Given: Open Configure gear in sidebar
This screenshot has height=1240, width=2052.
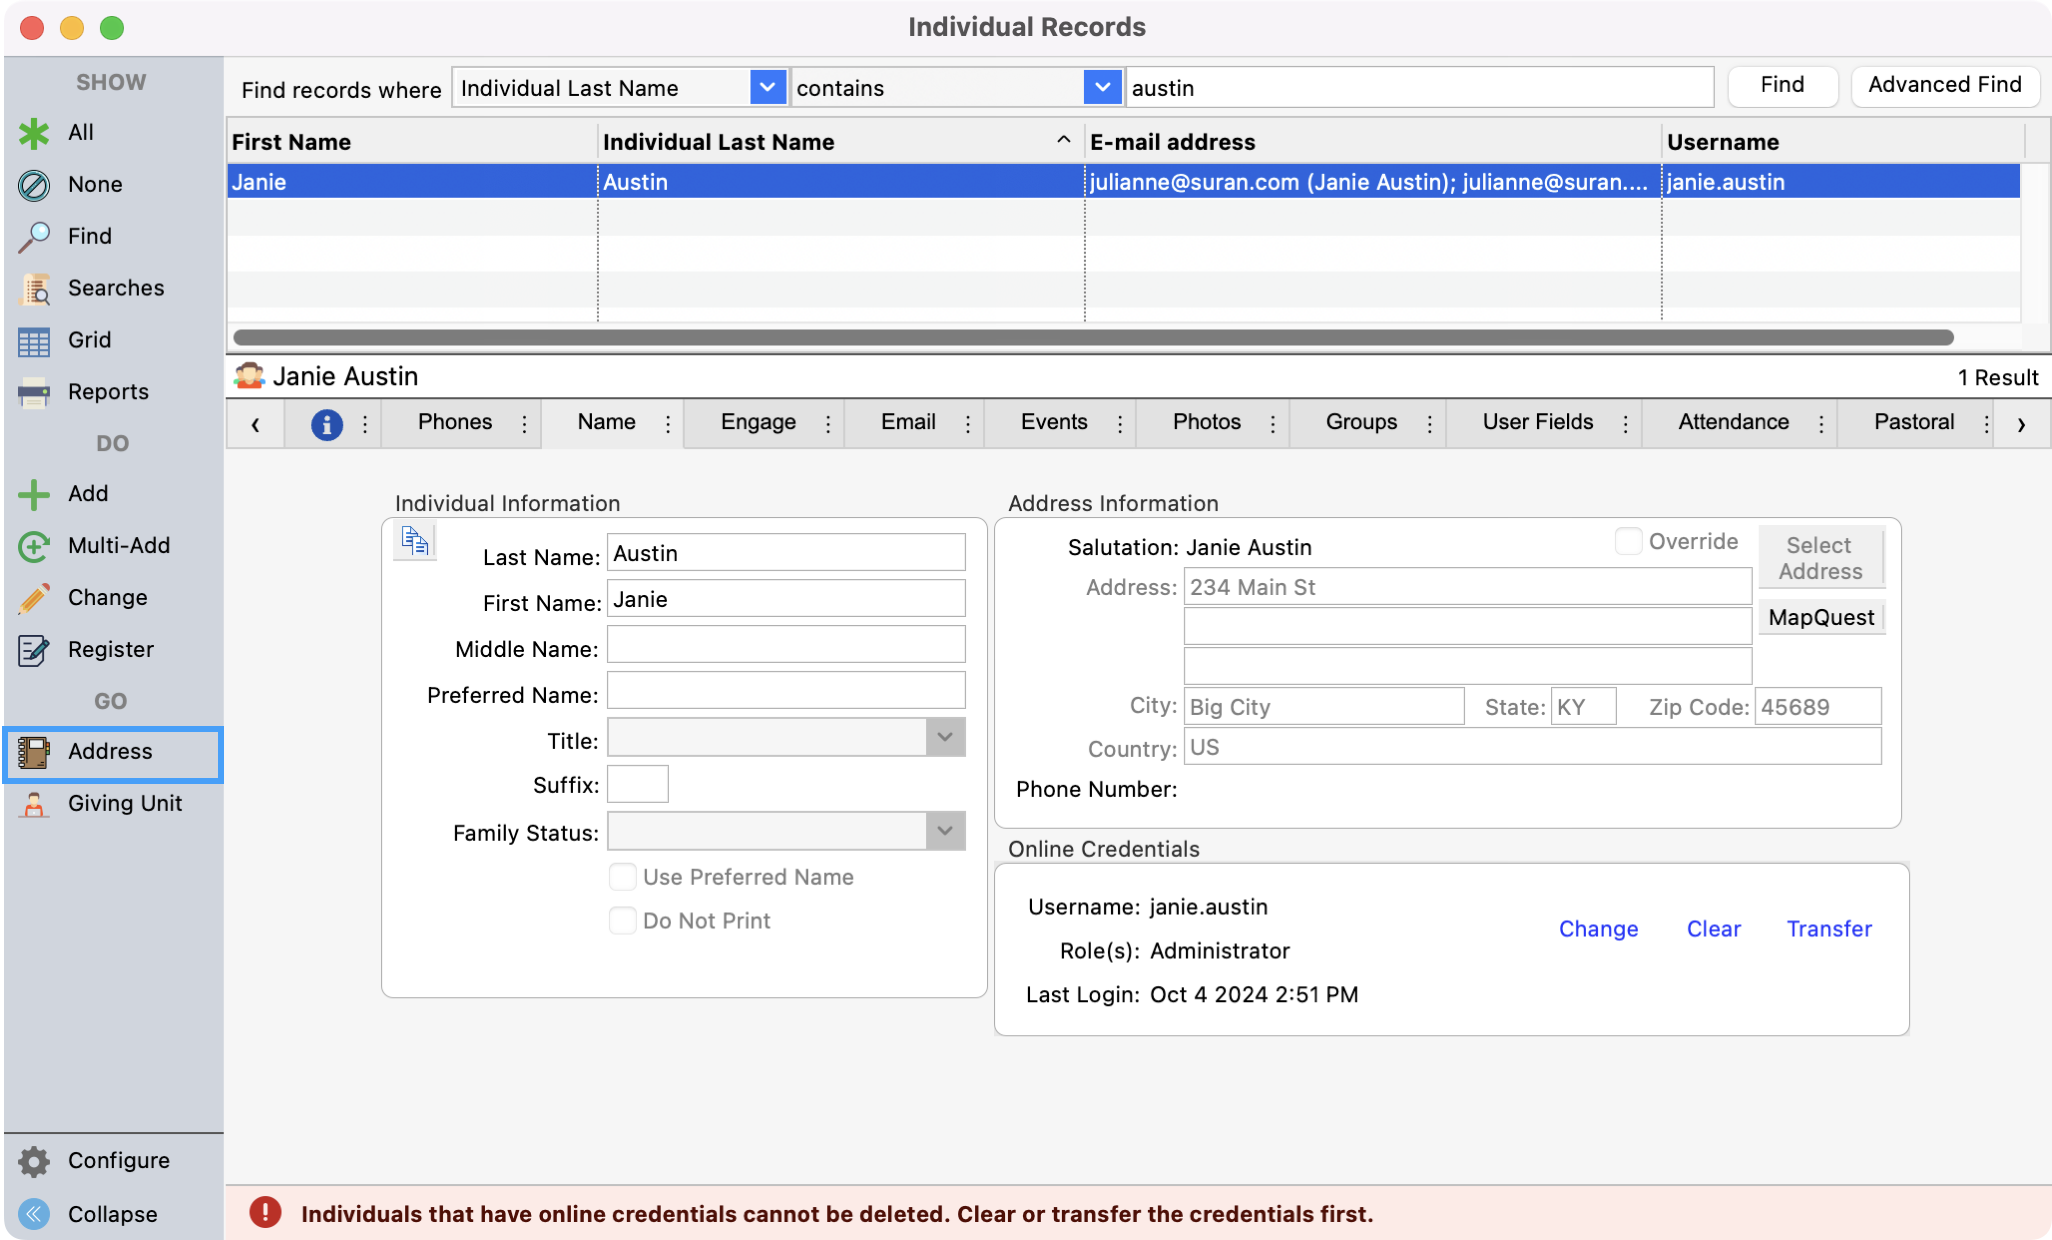Looking at the screenshot, I should [x=34, y=1161].
